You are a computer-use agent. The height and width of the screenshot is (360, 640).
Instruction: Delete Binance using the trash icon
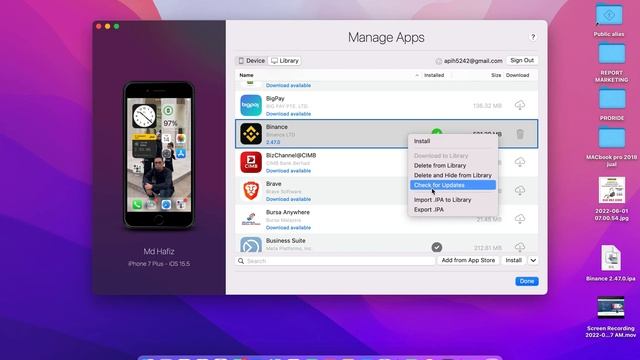click(x=520, y=134)
